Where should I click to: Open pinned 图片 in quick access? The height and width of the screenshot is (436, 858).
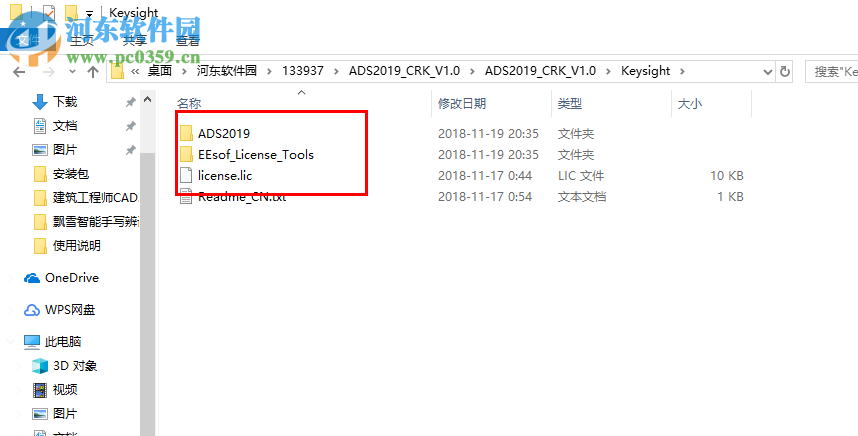(65, 150)
